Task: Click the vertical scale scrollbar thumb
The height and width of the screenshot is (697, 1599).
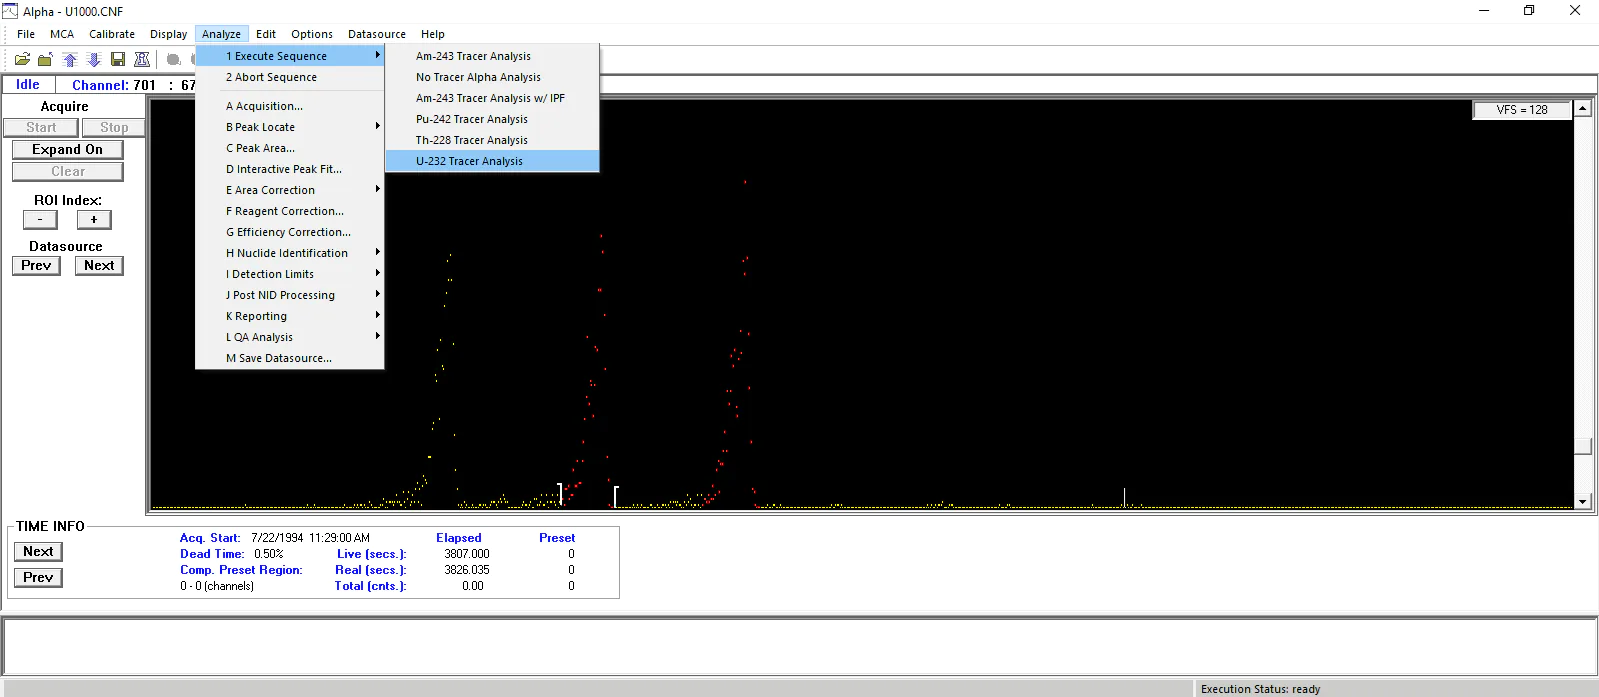Action: pyautogui.click(x=1582, y=446)
